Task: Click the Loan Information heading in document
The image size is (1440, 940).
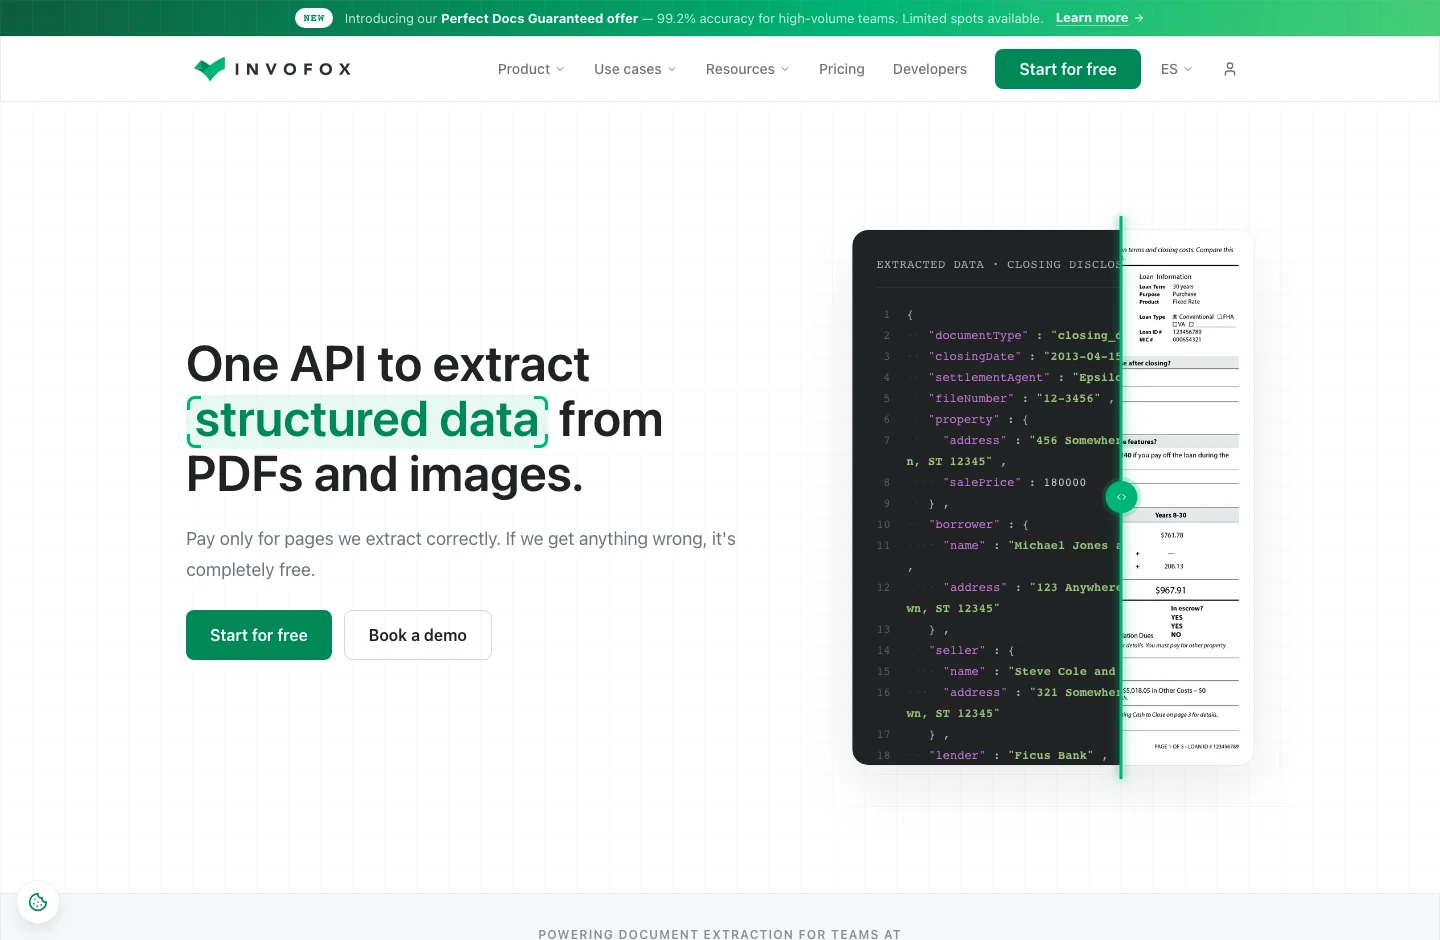Action: [1165, 277]
